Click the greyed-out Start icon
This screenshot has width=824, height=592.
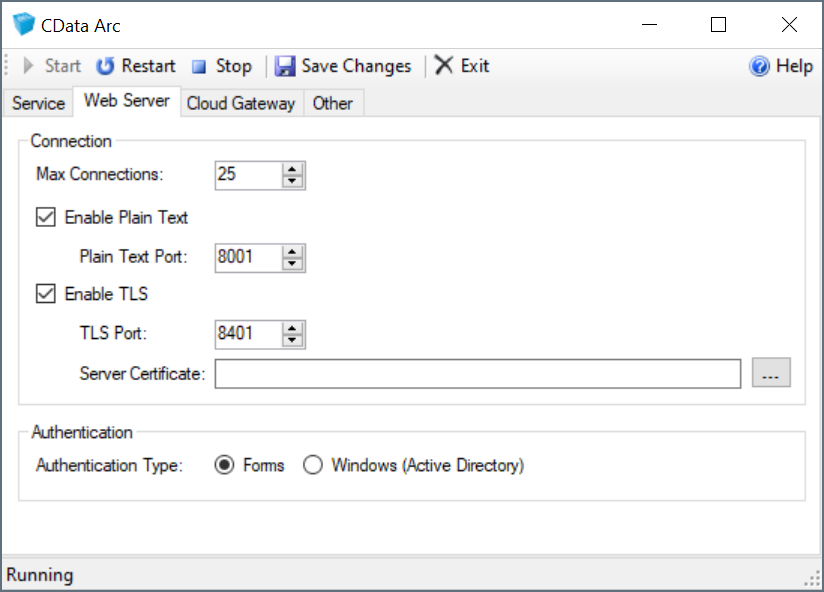(29, 66)
